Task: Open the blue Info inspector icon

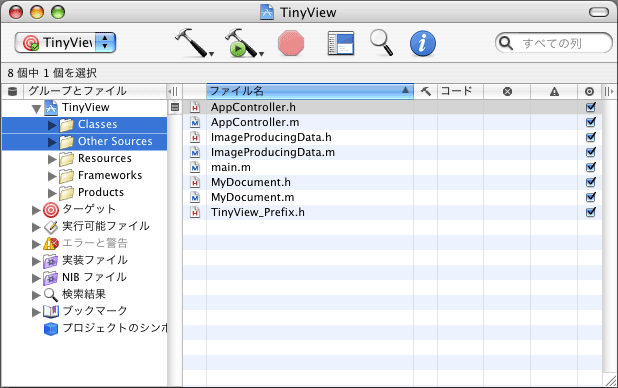Action: click(x=423, y=43)
